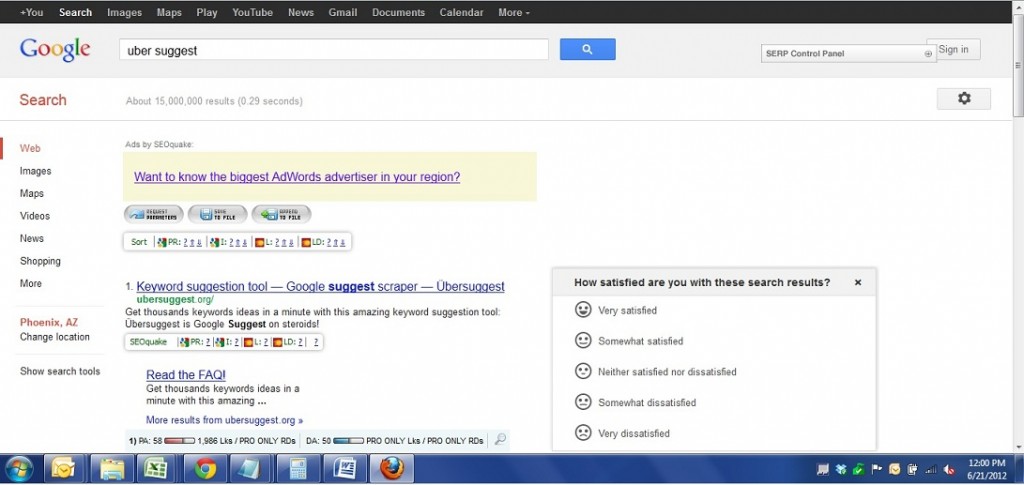The height and width of the screenshot is (485, 1024).
Task: Click the PA 58 authority bar
Action: click(x=179, y=441)
